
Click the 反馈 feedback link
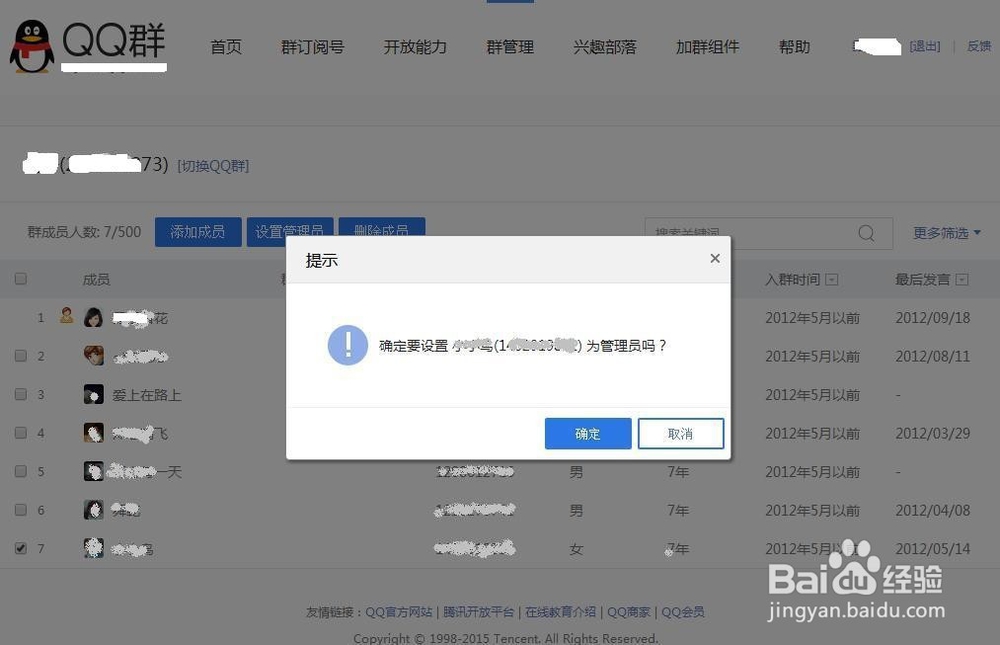coord(979,46)
